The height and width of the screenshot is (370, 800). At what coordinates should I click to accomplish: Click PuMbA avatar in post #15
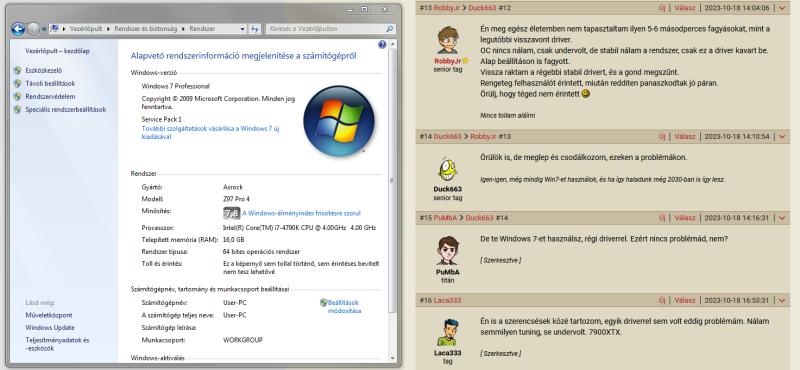click(x=447, y=251)
